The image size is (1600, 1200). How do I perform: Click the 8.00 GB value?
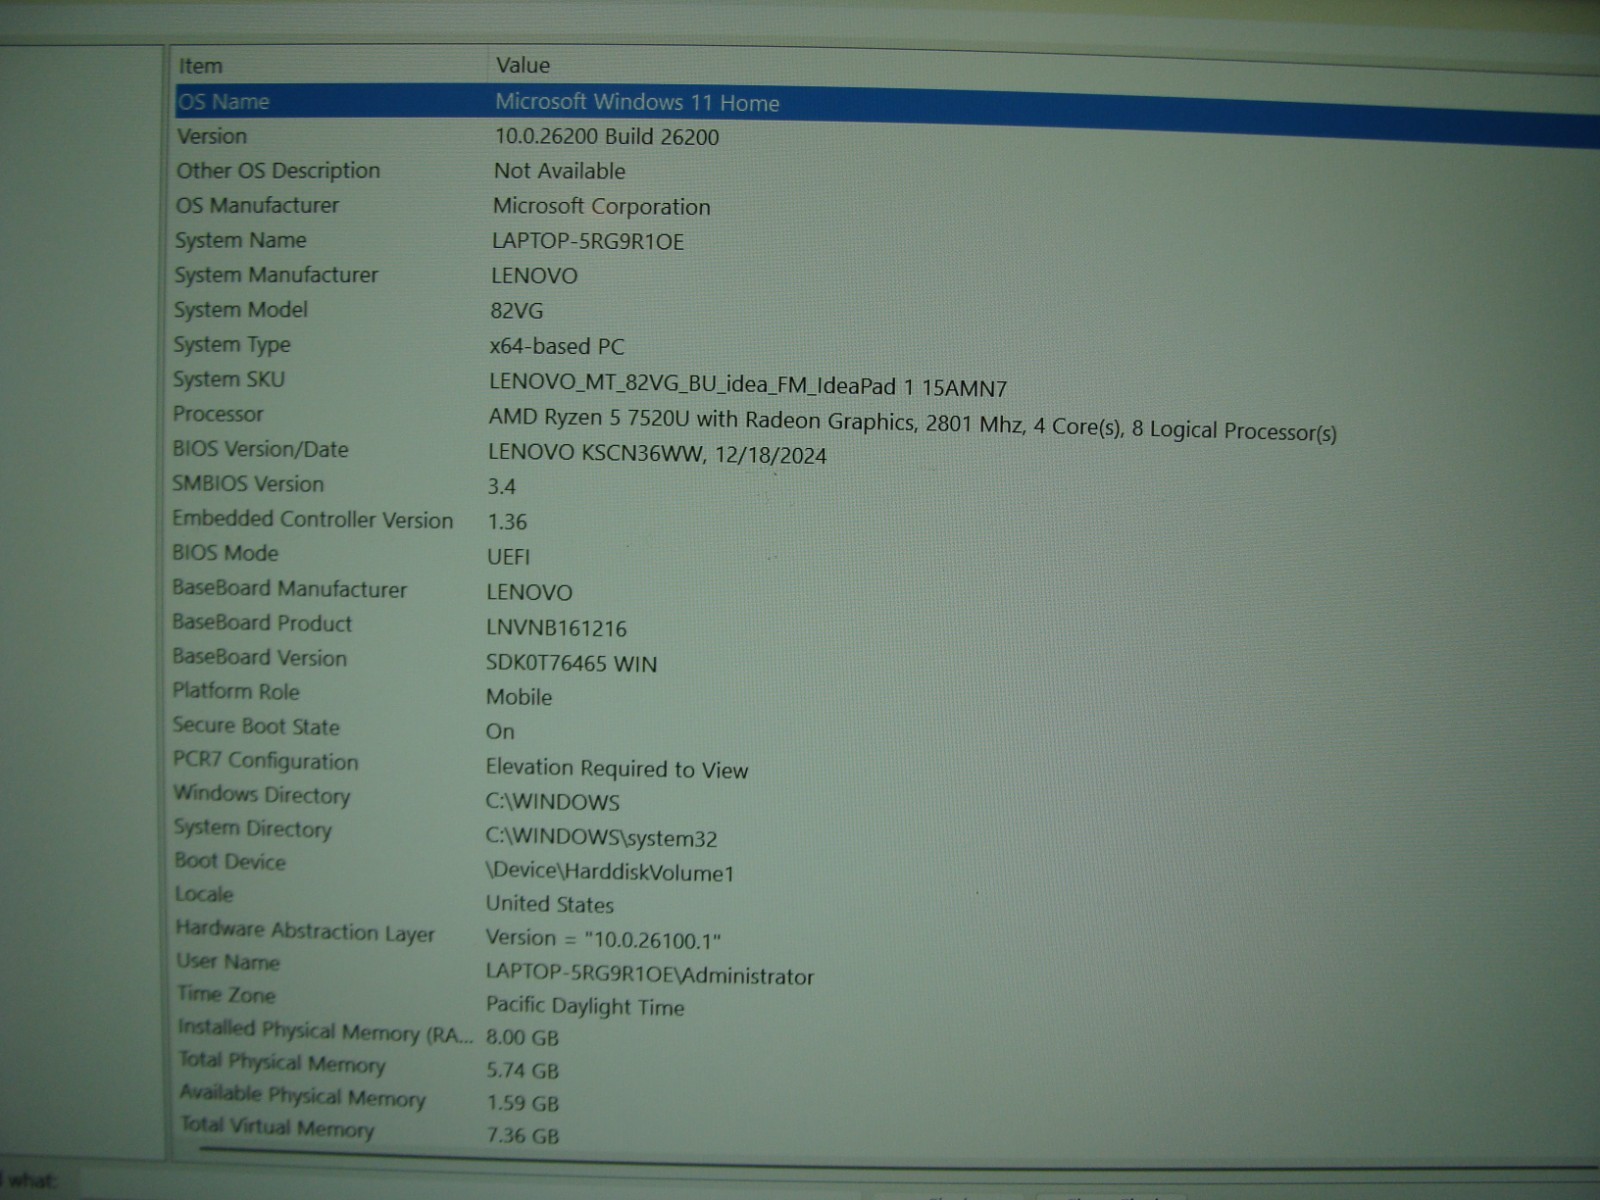click(x=523, y=1038)
